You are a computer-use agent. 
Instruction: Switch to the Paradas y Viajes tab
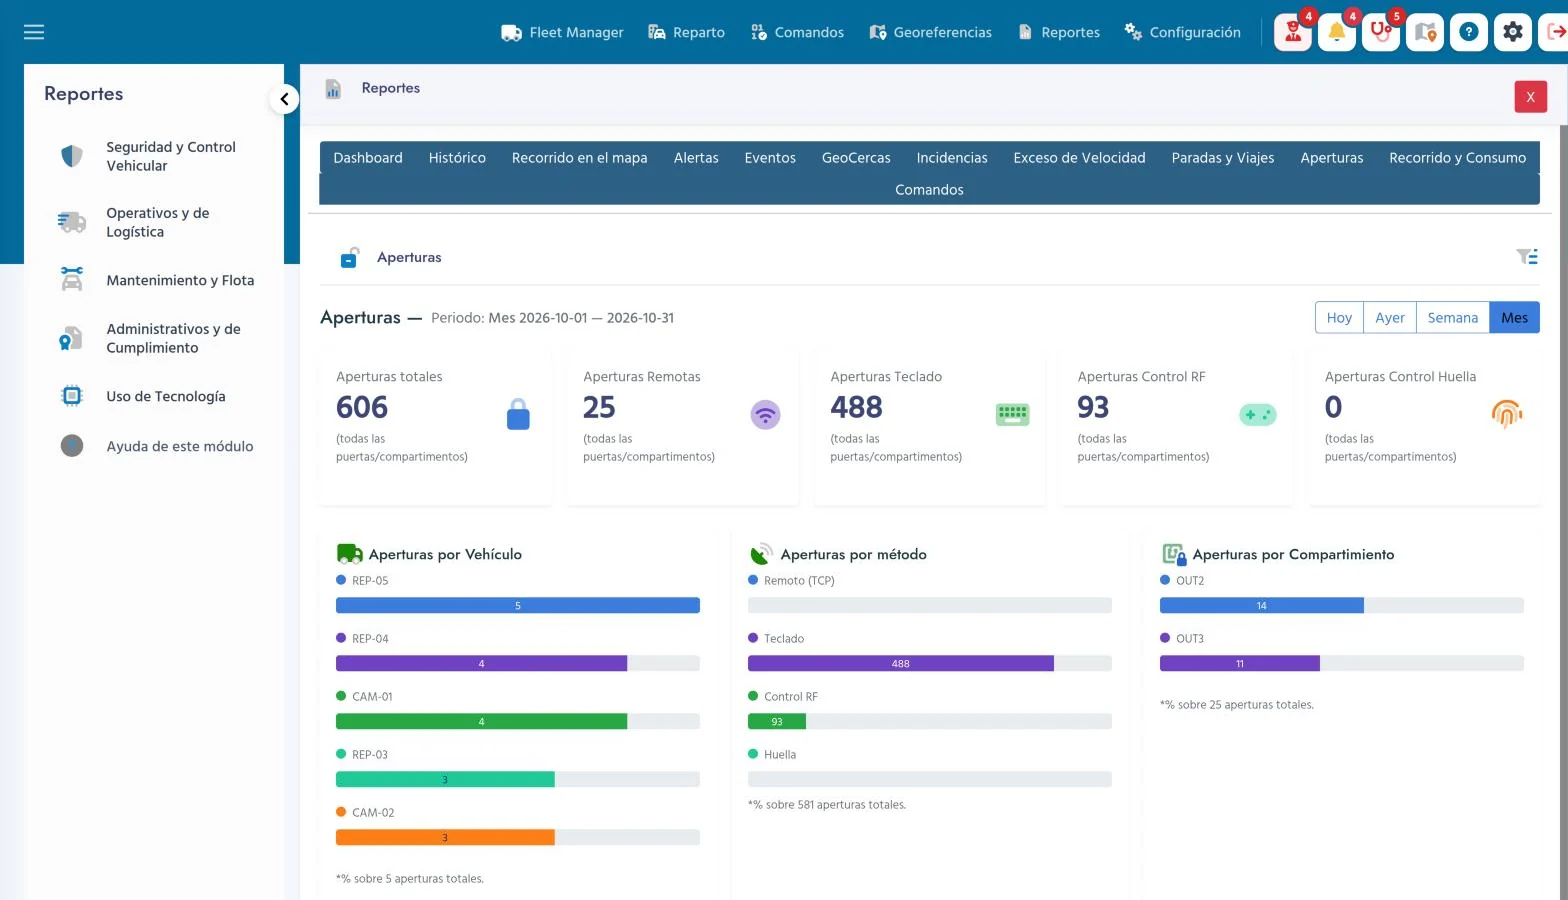click(x=1222, y=158)
